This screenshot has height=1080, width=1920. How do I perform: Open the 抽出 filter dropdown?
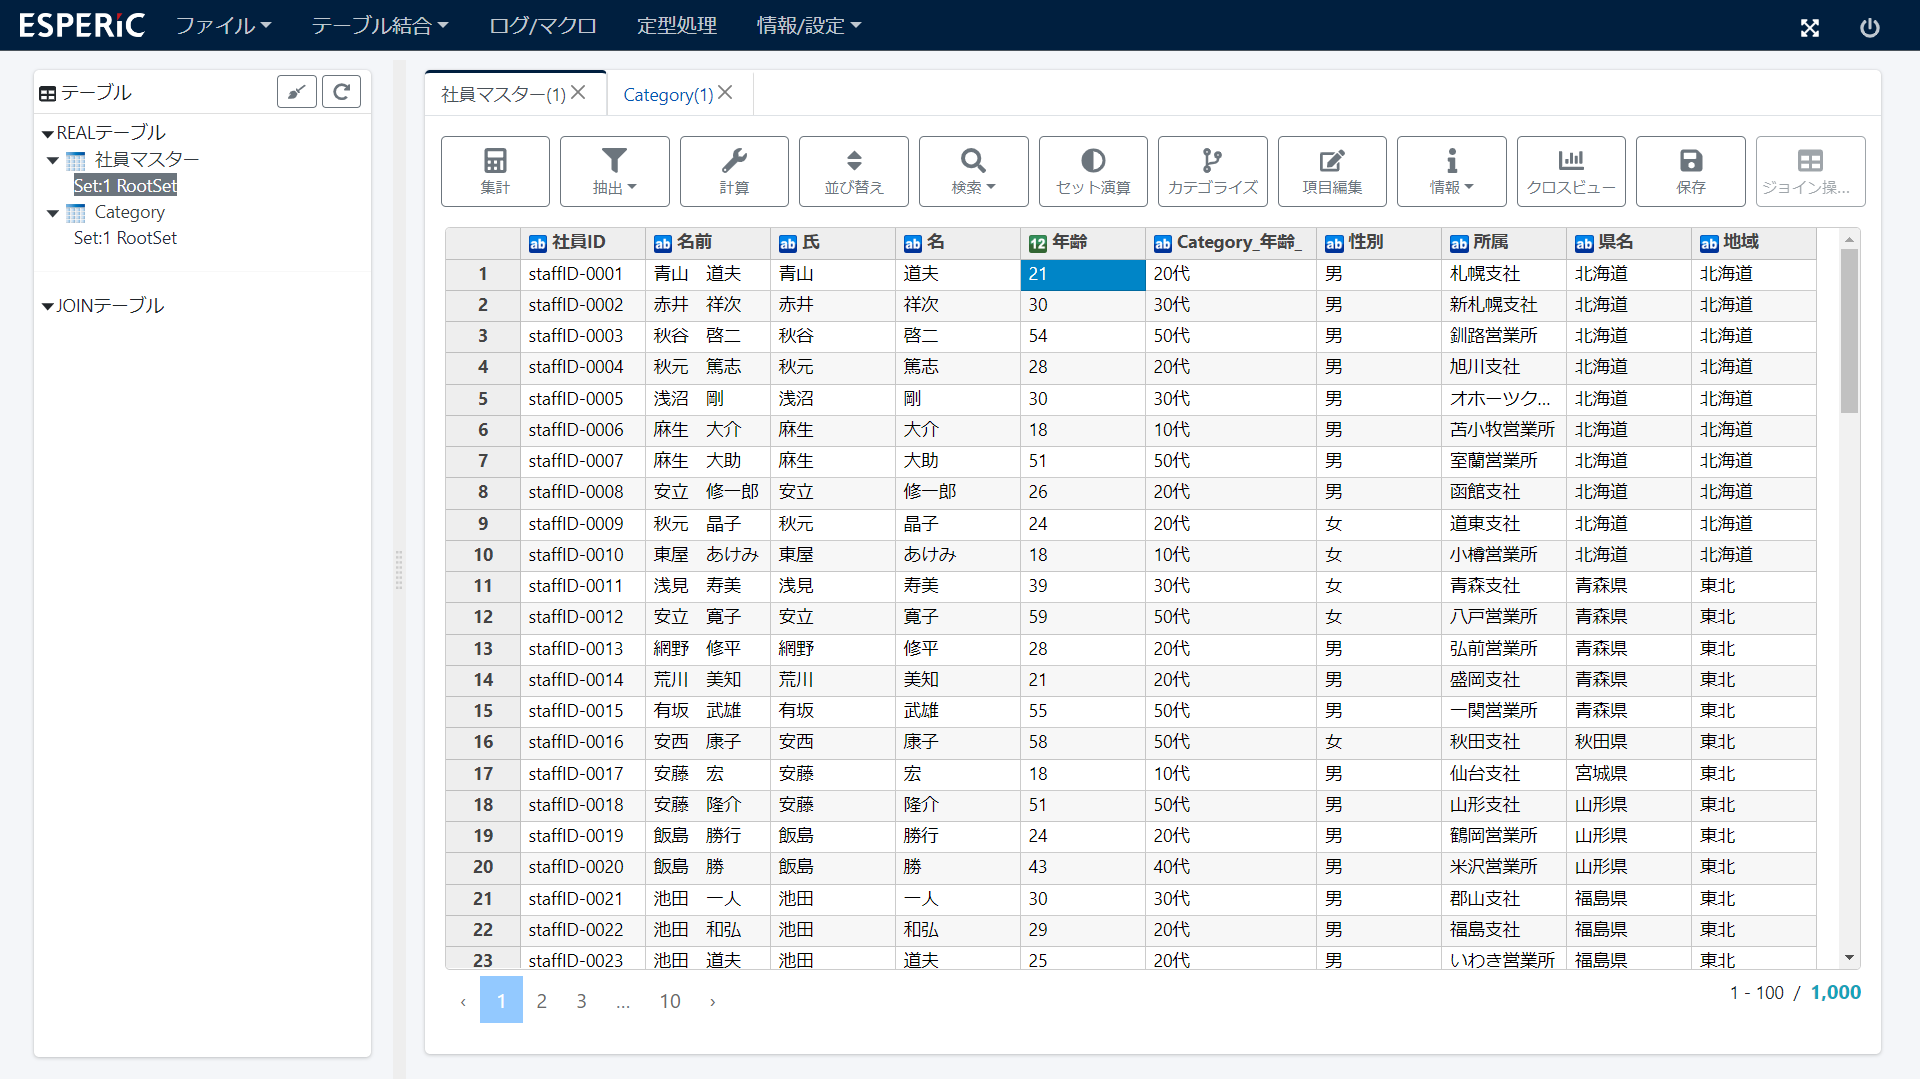click(614, 171)
